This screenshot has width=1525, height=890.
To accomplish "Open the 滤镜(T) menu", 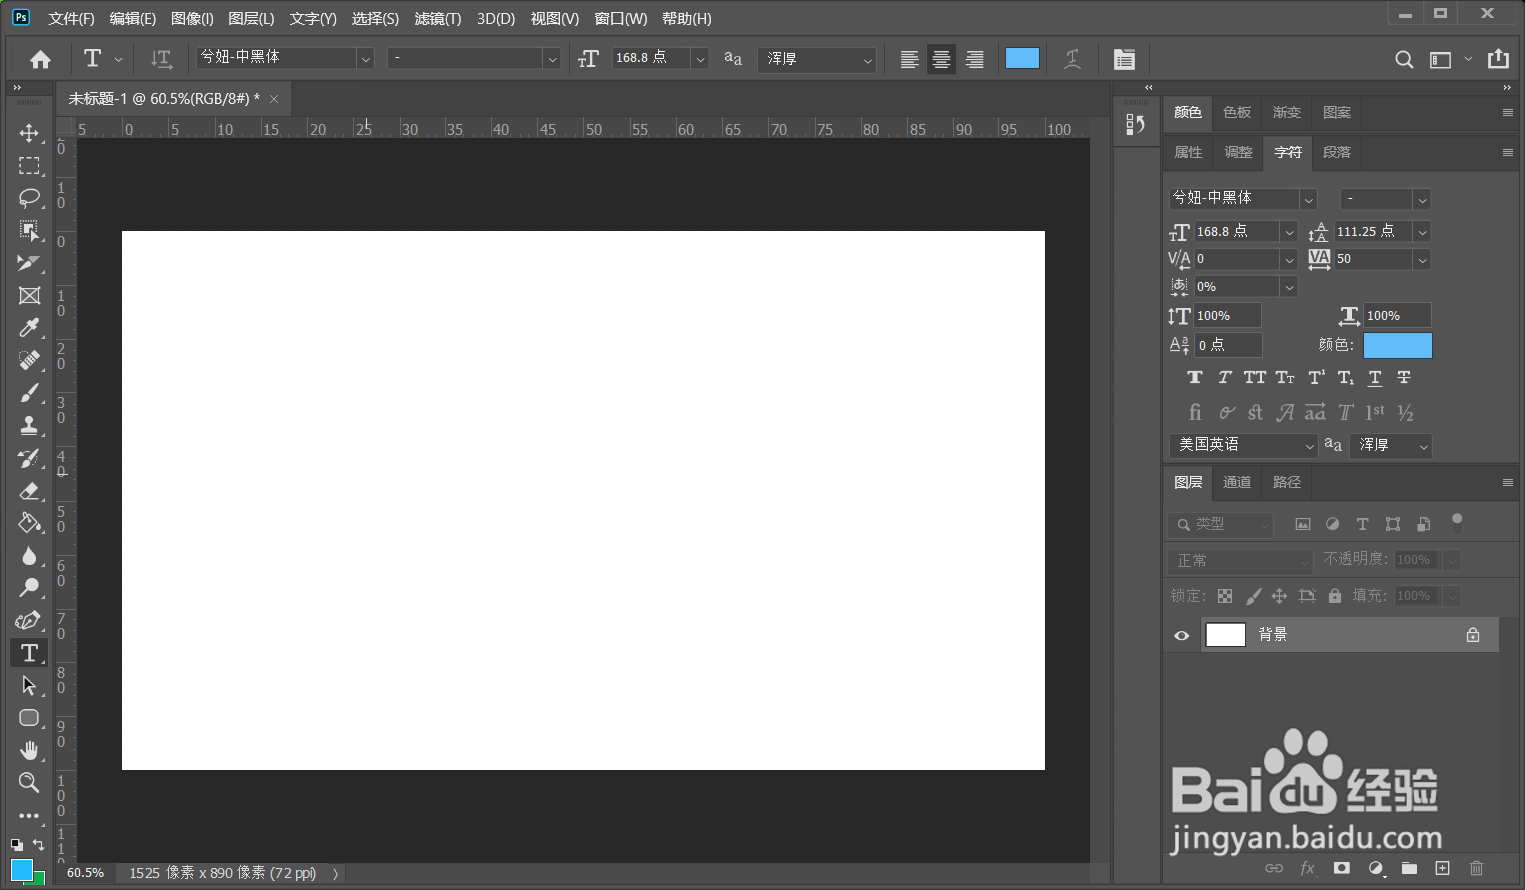I will click(438, 19).
